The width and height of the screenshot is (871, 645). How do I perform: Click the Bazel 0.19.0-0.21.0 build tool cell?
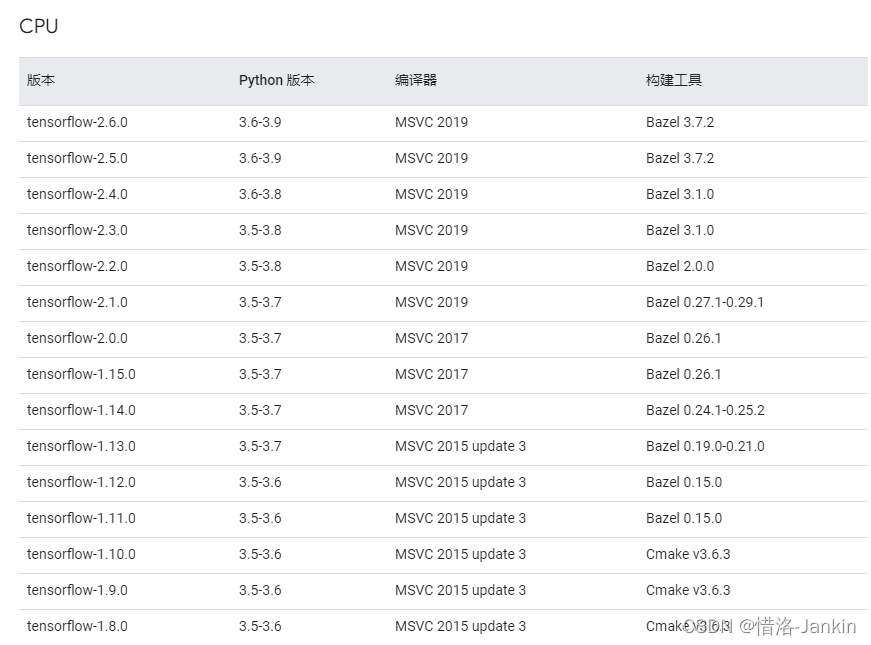point(705,446)
